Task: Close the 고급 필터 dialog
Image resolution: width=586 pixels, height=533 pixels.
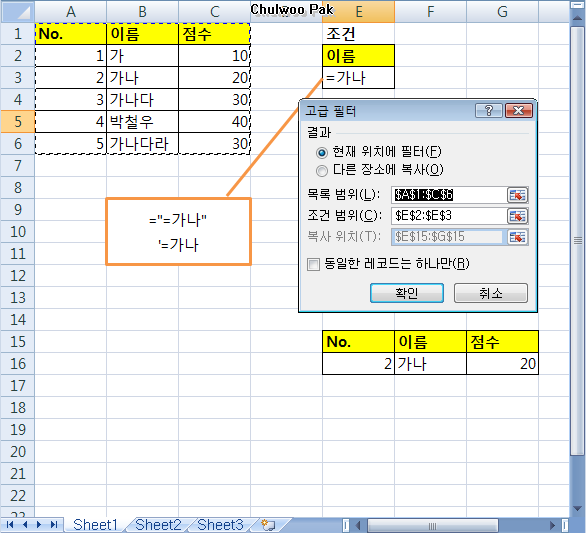Action: pos(519,111)
